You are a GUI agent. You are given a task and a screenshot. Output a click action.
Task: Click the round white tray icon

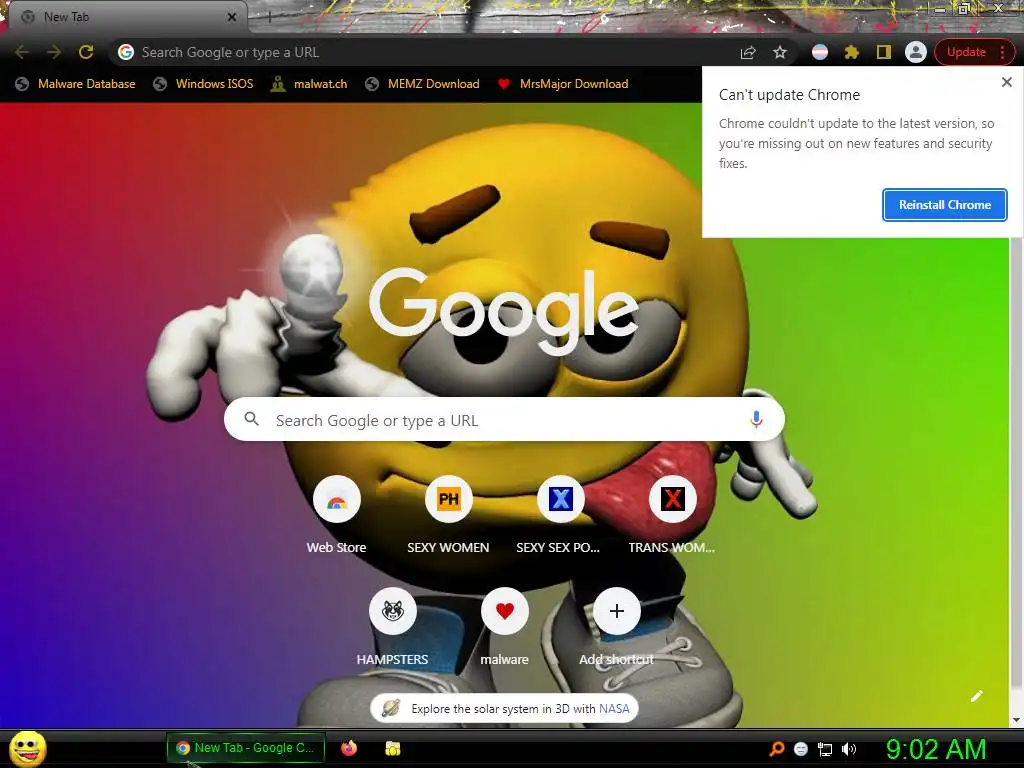(801, 750)
